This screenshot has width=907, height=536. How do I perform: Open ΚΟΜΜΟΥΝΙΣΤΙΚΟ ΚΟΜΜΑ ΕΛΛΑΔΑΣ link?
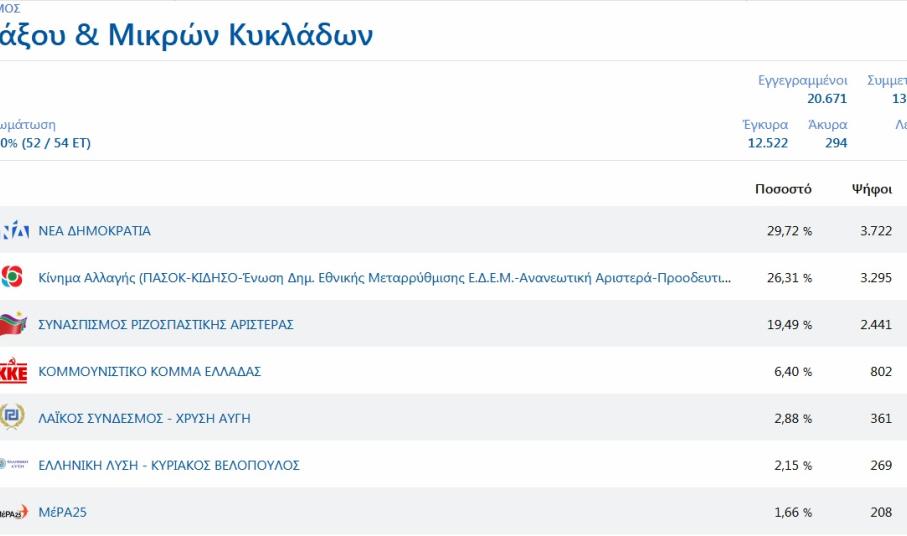[x=149, y=372]
